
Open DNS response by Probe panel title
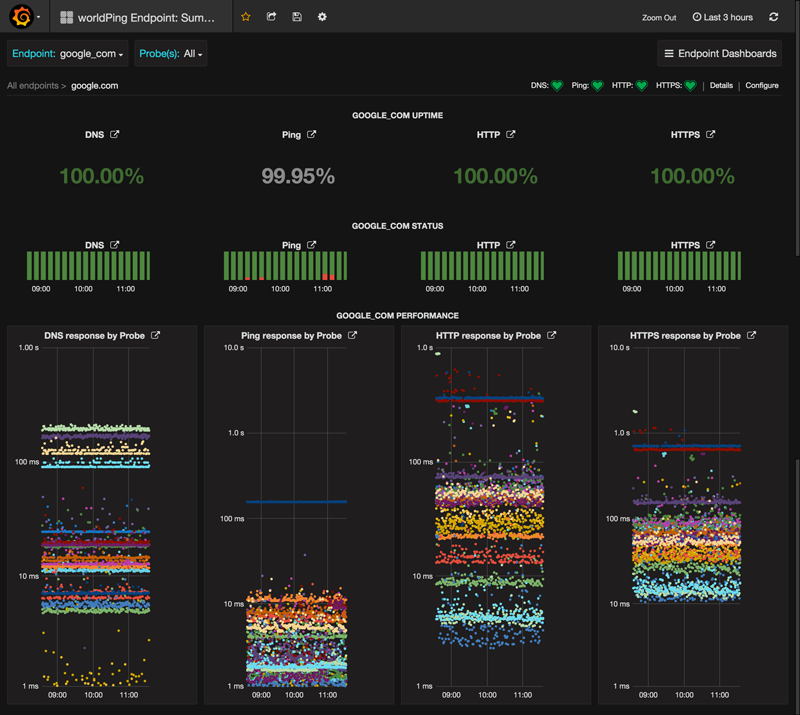click(94, 336)
